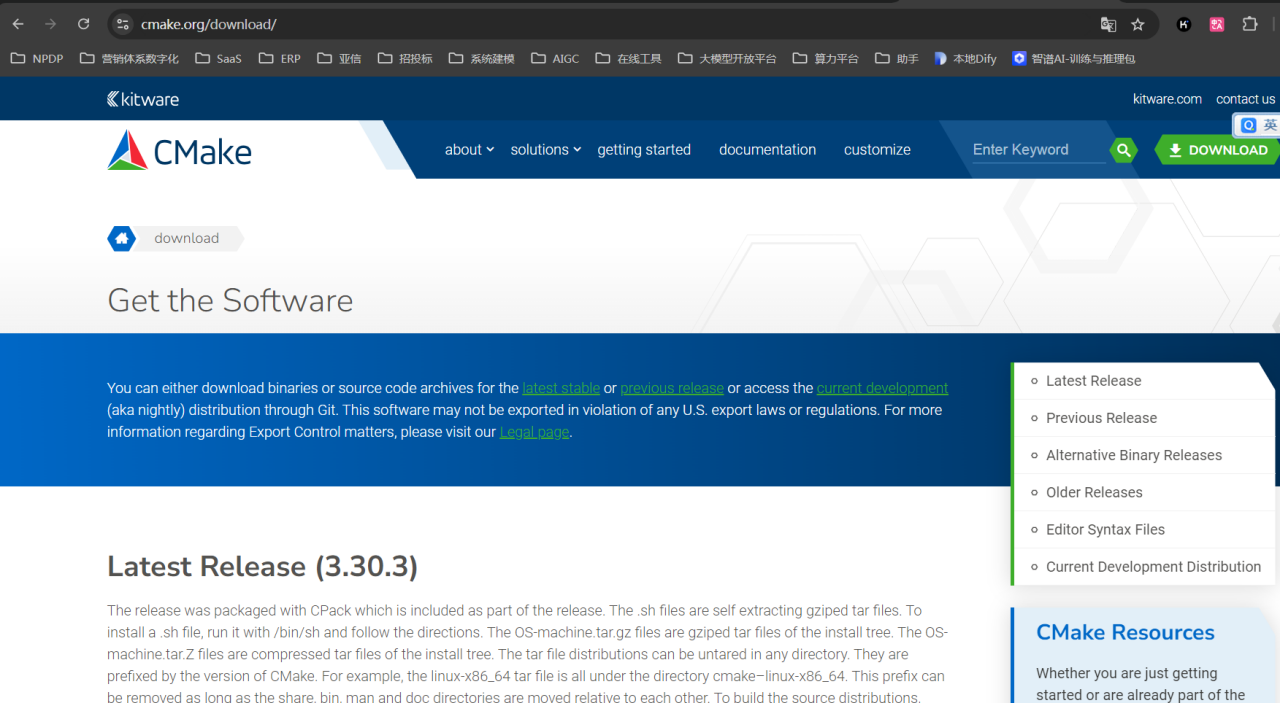Click the CMake Resources heading
The image size is (1280, 703).
pyautogui.click(x=1125, y=632)
